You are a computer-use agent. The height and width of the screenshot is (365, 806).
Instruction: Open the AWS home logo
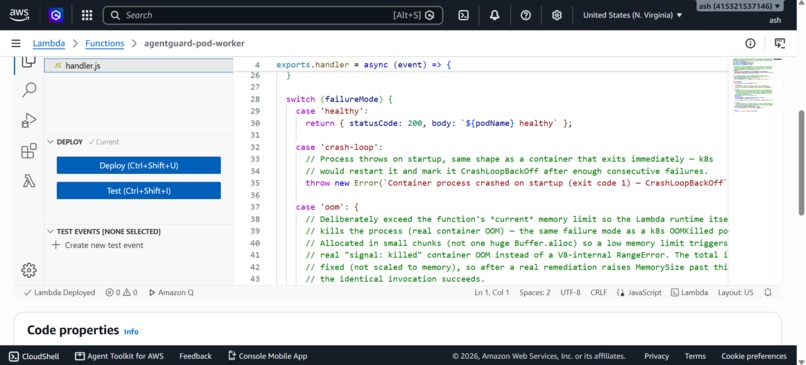pyautogui.click(x=19, y=15)
